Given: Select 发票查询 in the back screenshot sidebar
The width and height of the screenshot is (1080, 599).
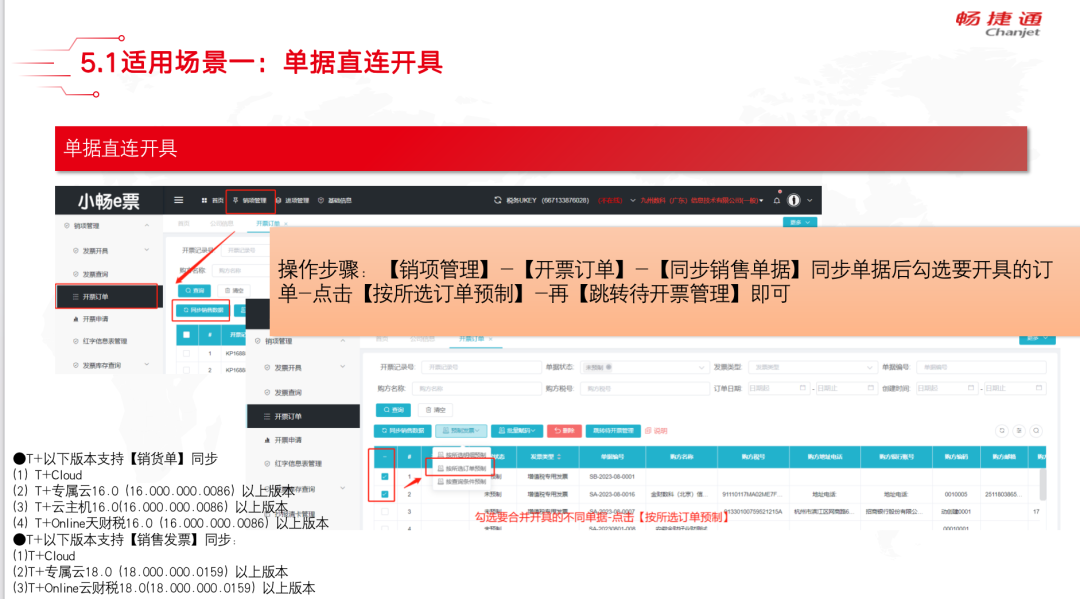Looking at the screenshot, I should coord(95,274).
